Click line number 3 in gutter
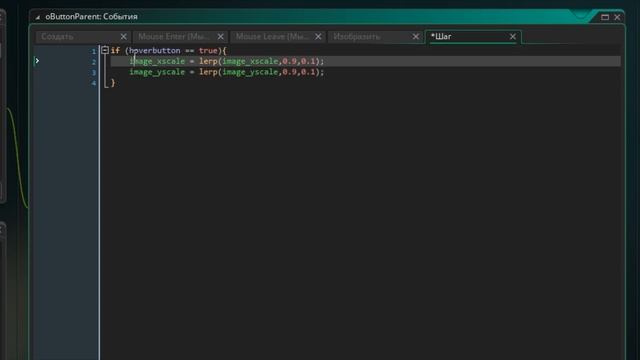Image resolution: width=640 pixels, height=360 pixels. click(x=93, y=72)
